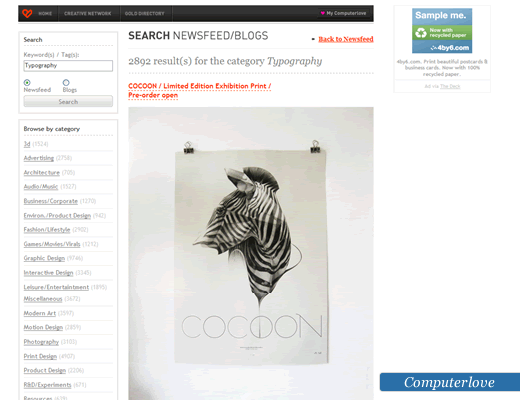This screenshot has width=520, height=400.
Task: Open the Gold Directory menu item
Action: click(145, 14)
